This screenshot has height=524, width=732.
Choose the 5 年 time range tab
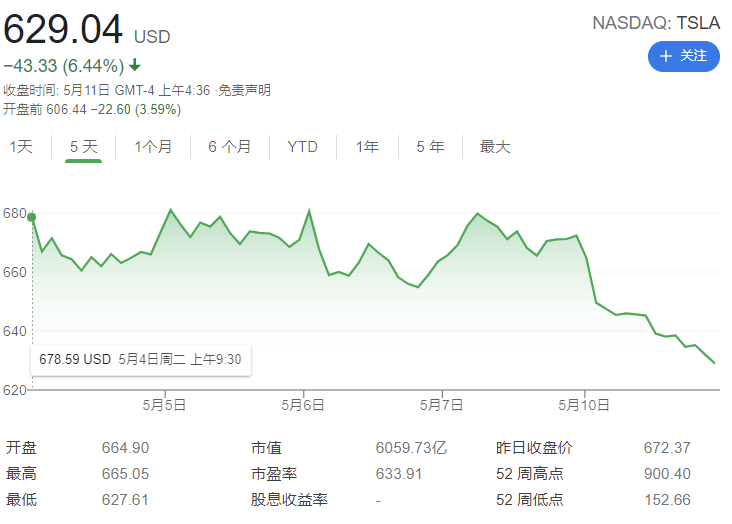pos(430,147)
